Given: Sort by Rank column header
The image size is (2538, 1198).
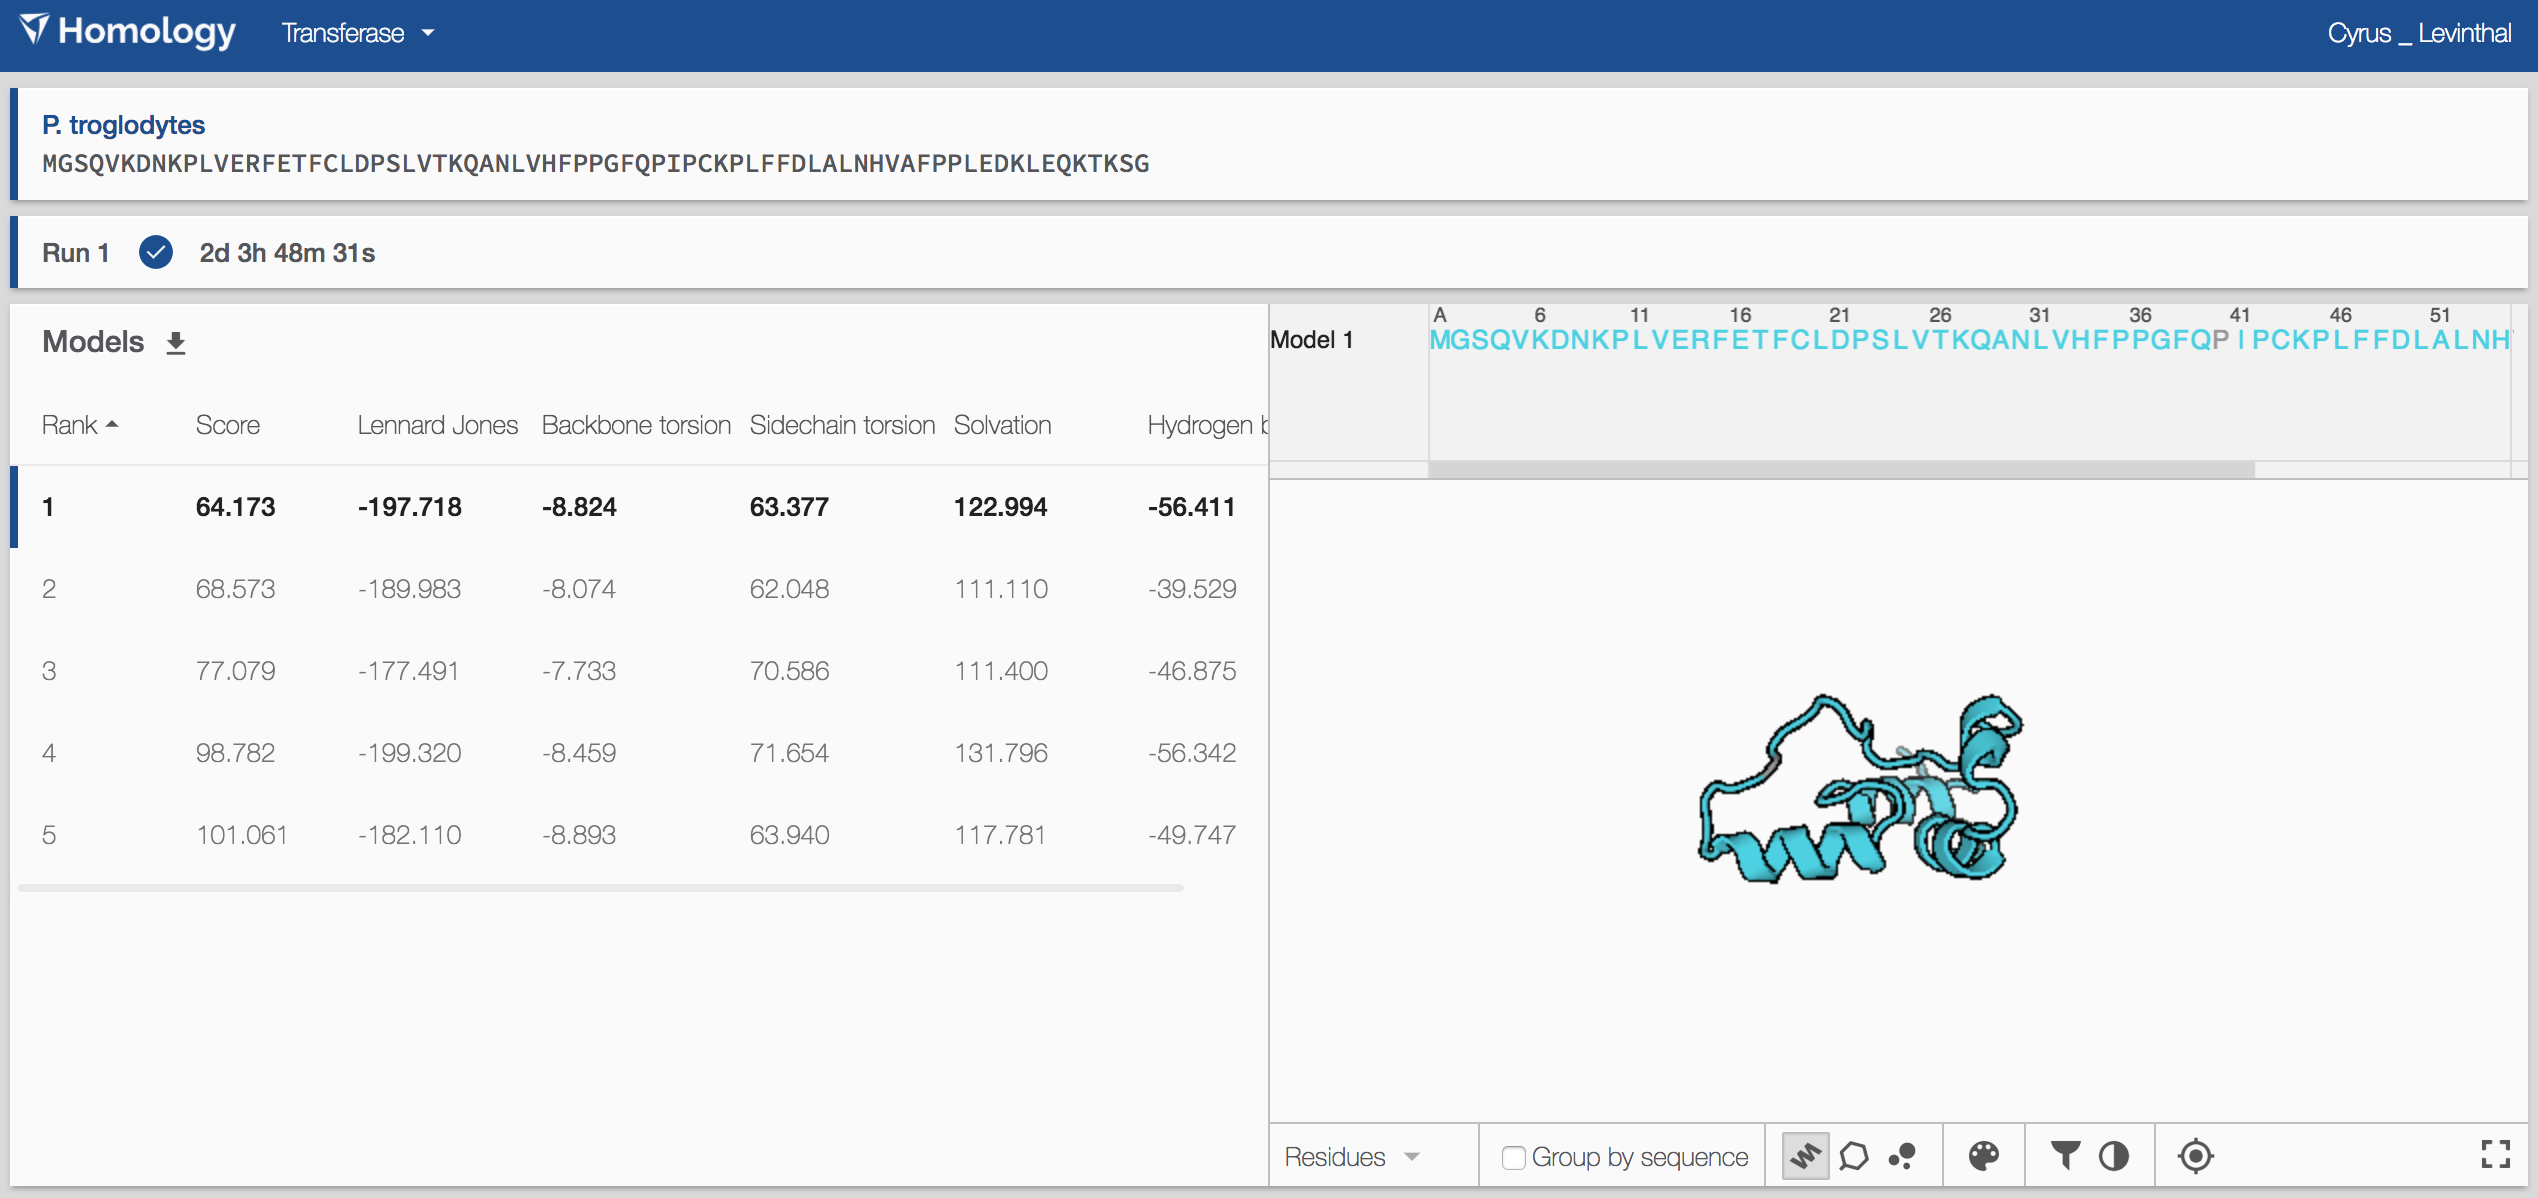Looking at the screenshot, I should pyautogui.click(x=80, y=425).
